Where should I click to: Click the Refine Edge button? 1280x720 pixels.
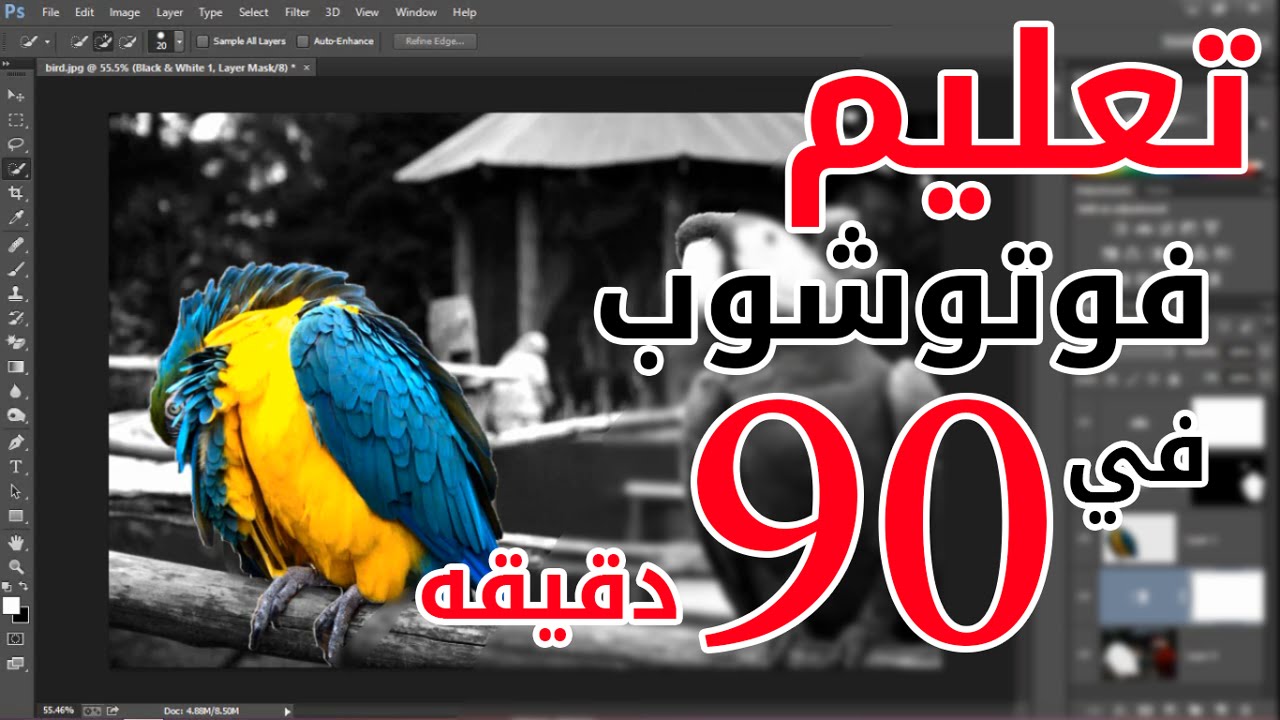point(435,42)
